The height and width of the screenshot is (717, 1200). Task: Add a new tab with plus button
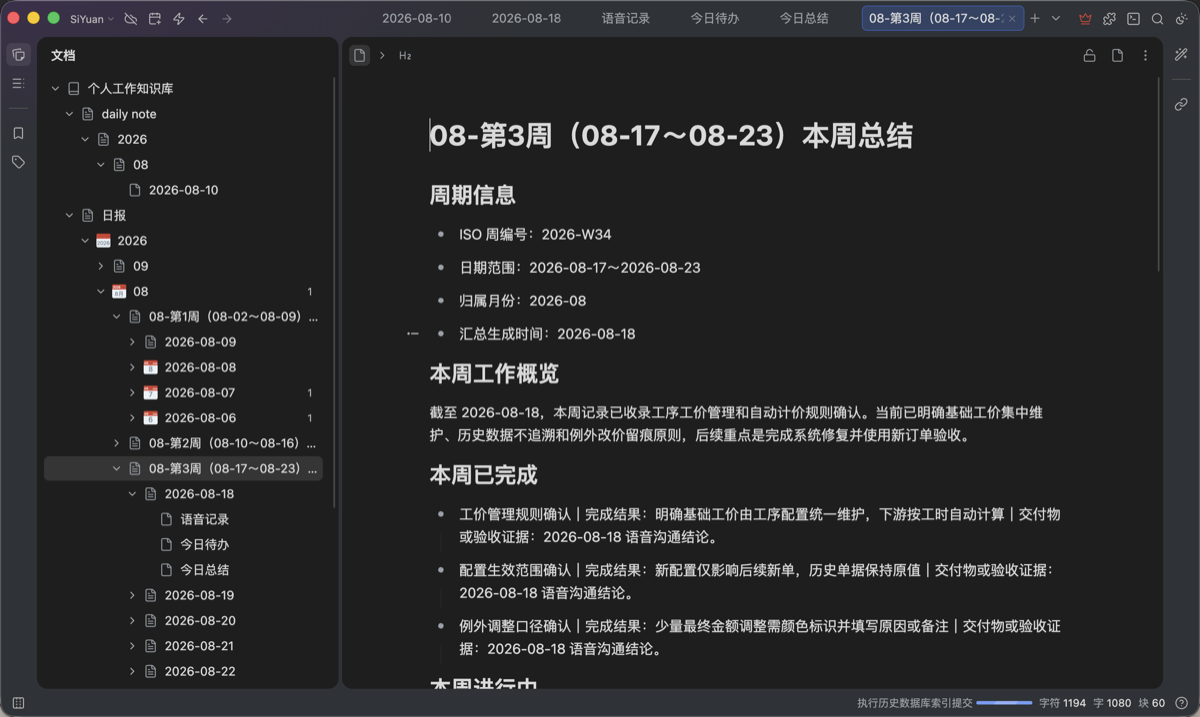coord(1035,19)
